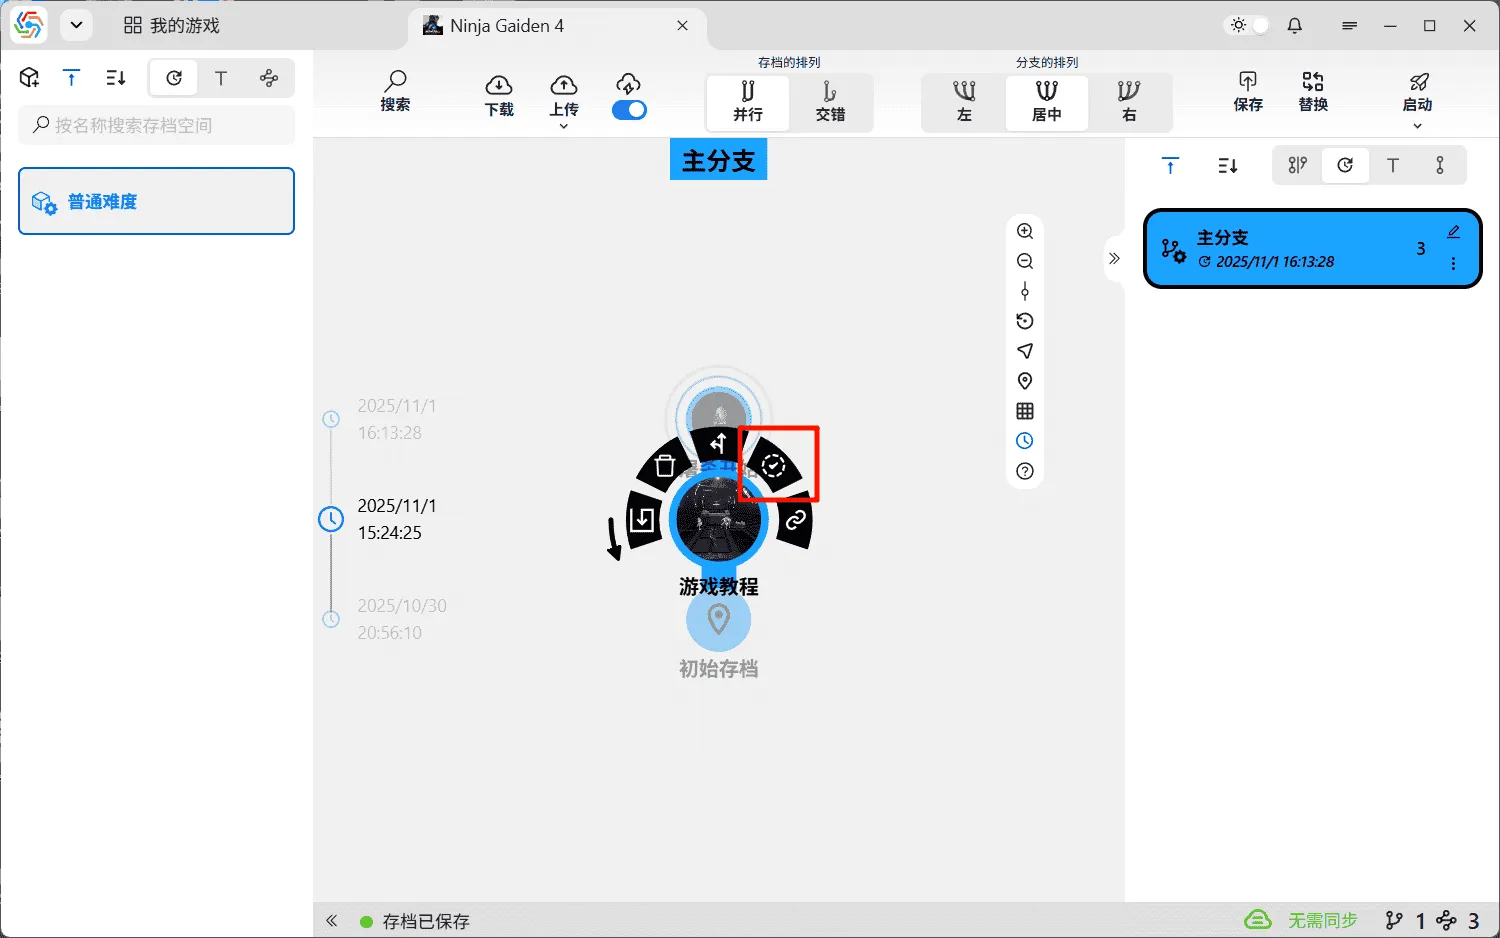
Task: Click the location pin icon in canvas toolbar
Action: [1025, 381]
